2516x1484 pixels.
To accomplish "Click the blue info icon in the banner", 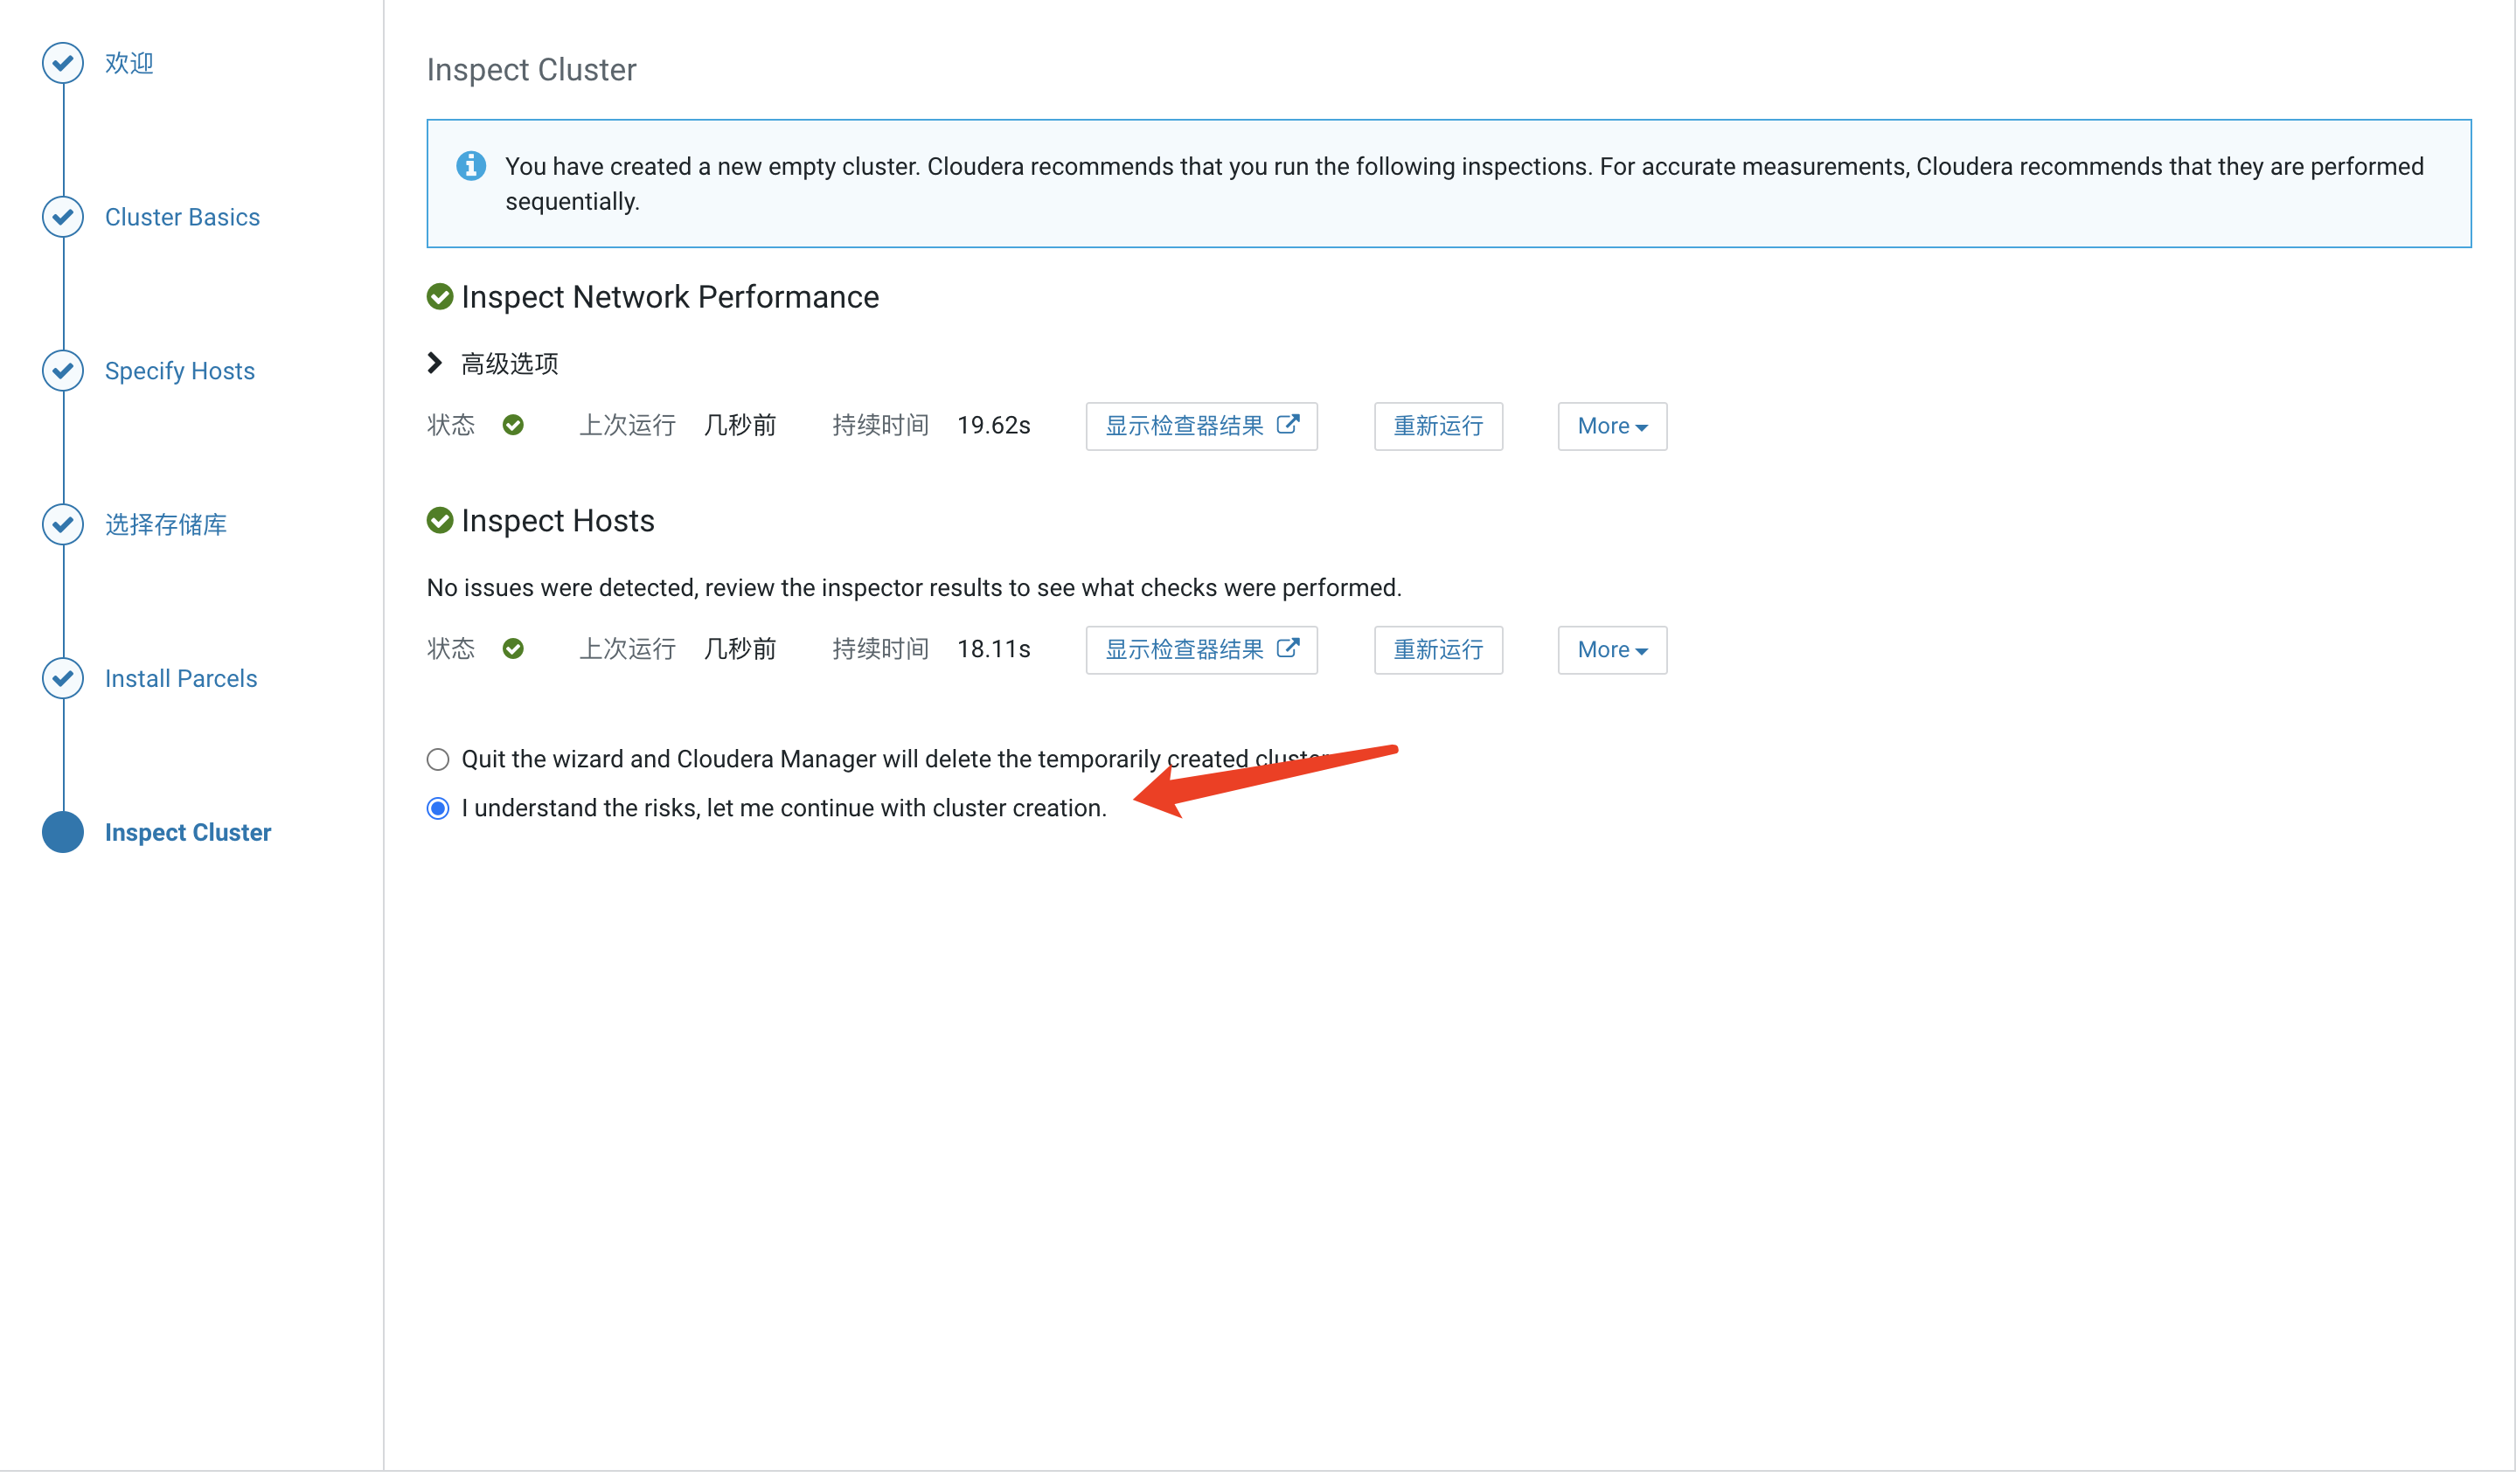I will pyautogui.click(x=471, y=166).
